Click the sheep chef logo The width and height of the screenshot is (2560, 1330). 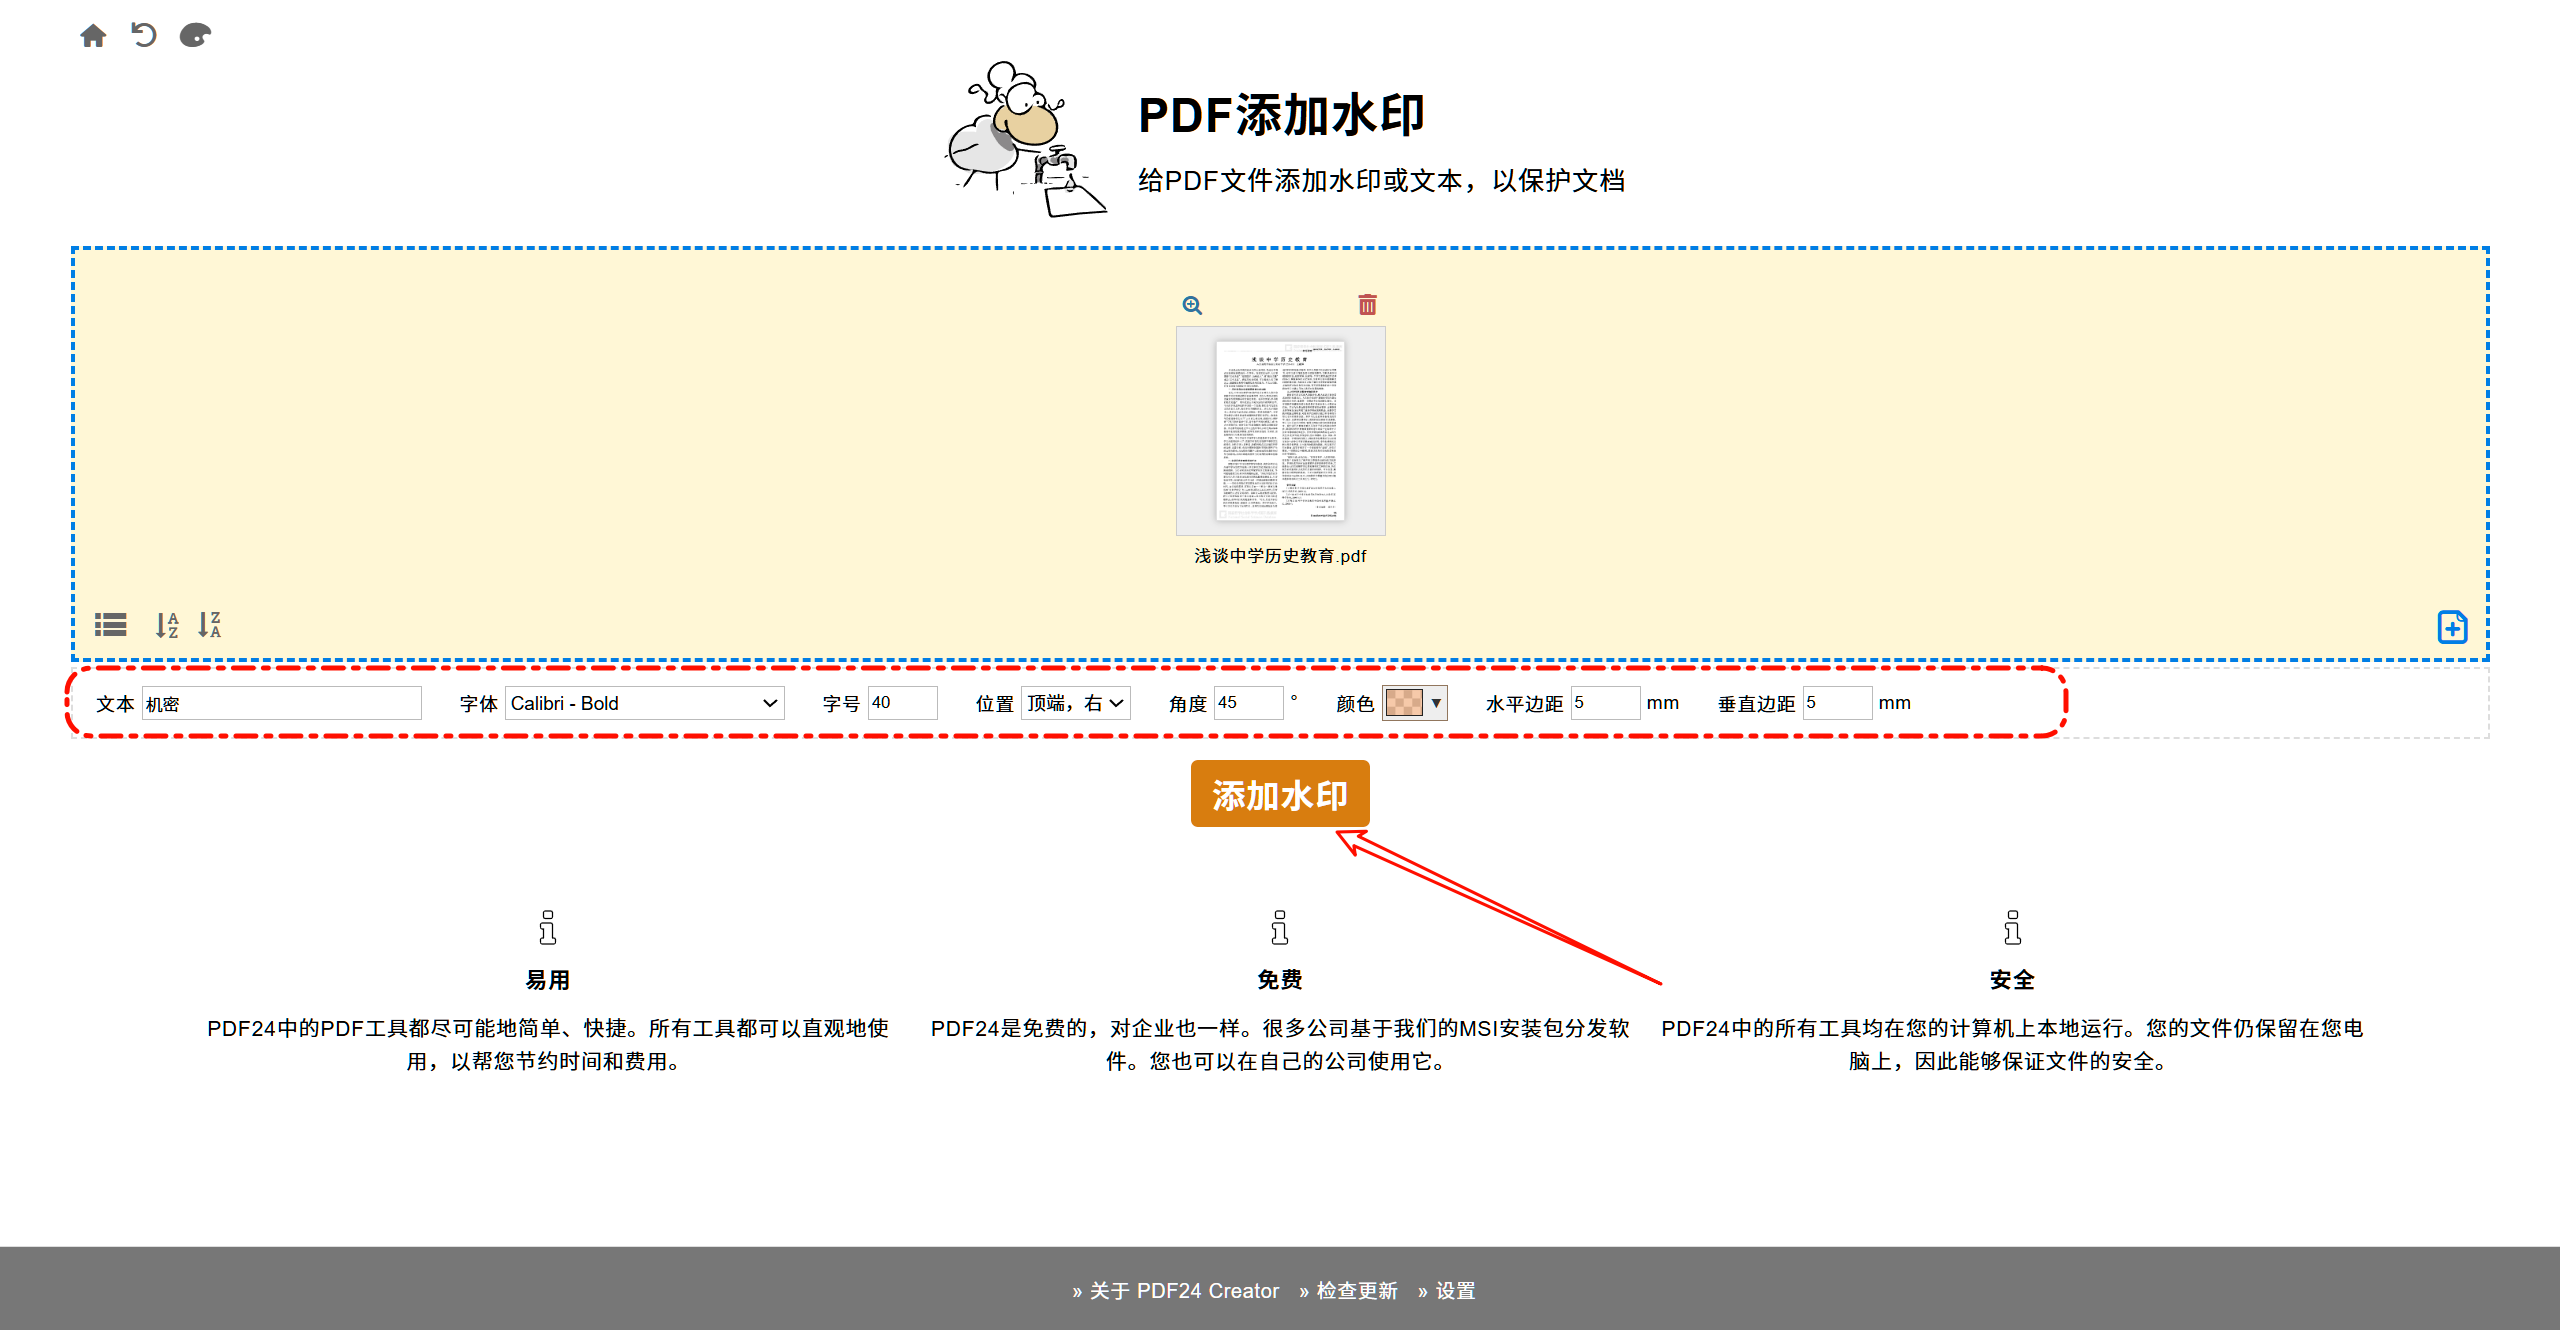coord(1024,138)
